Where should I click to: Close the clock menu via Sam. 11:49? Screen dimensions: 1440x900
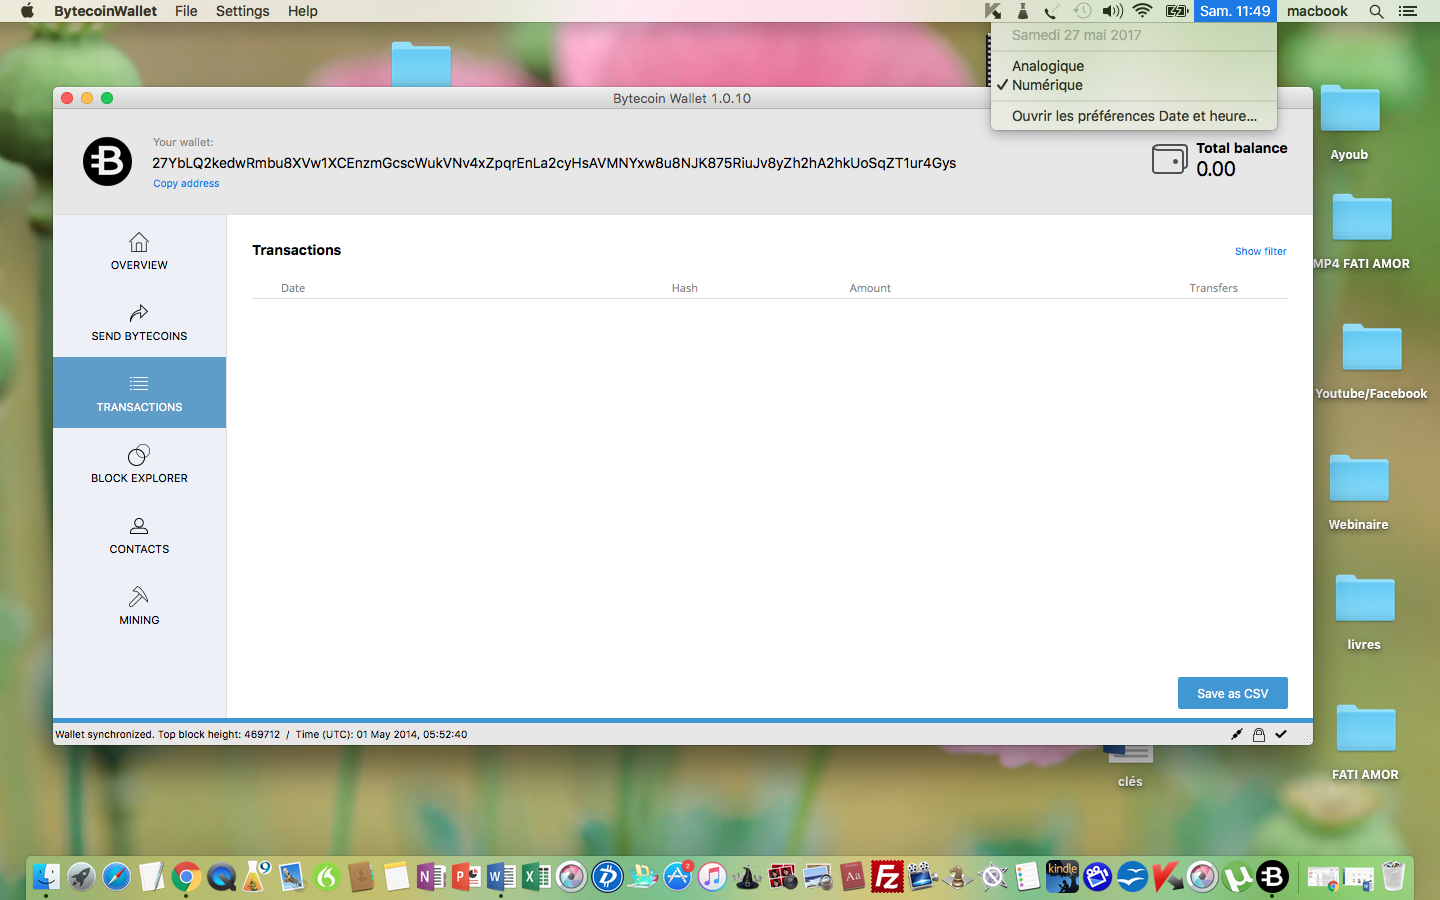[1234, 11]
